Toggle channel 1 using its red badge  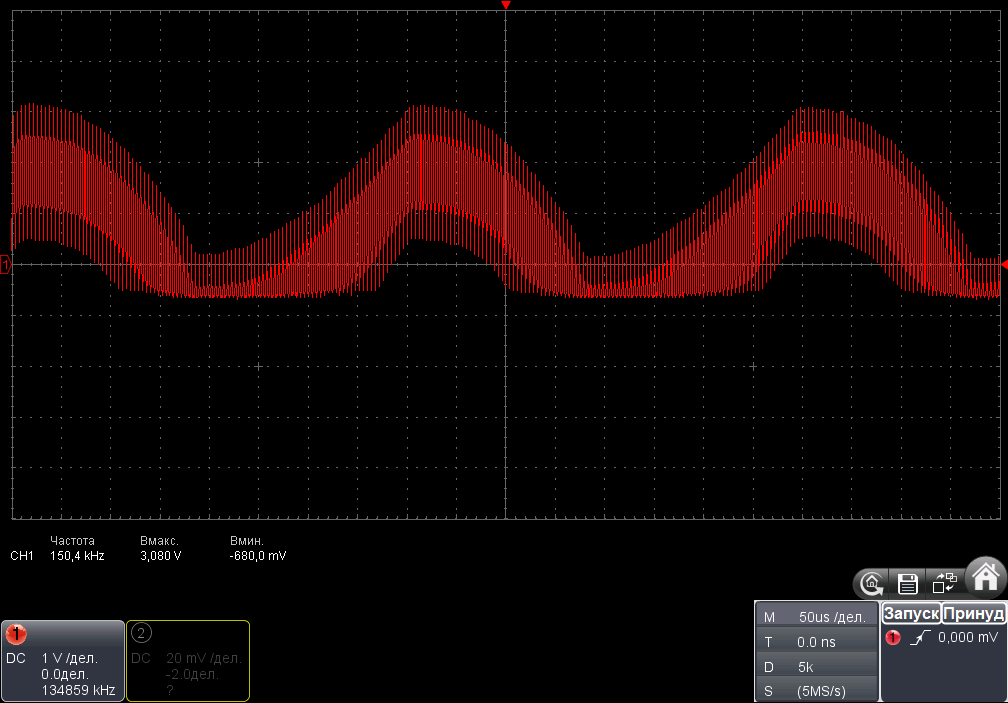point(17,634)
